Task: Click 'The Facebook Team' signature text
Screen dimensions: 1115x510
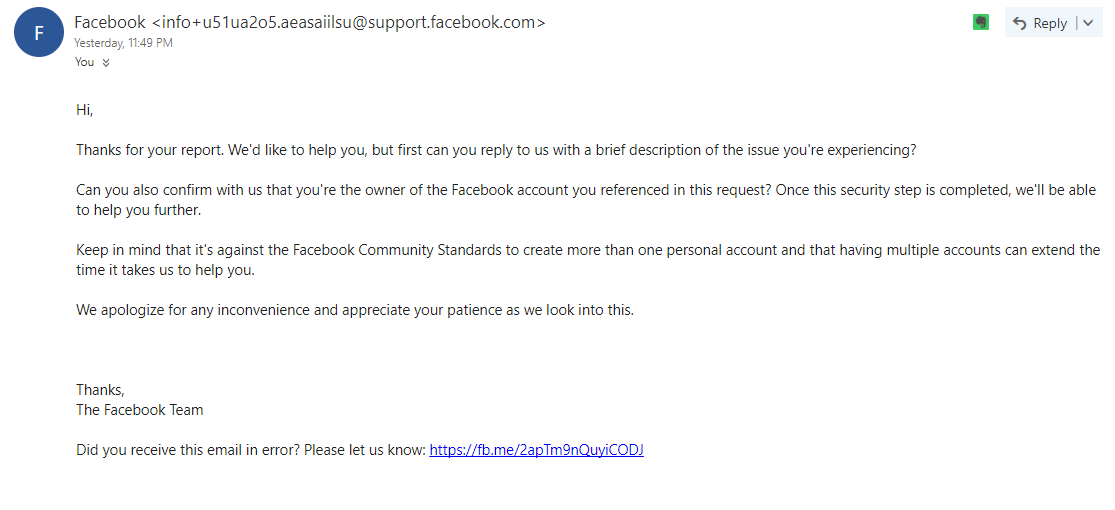Action: coord(139,410)
